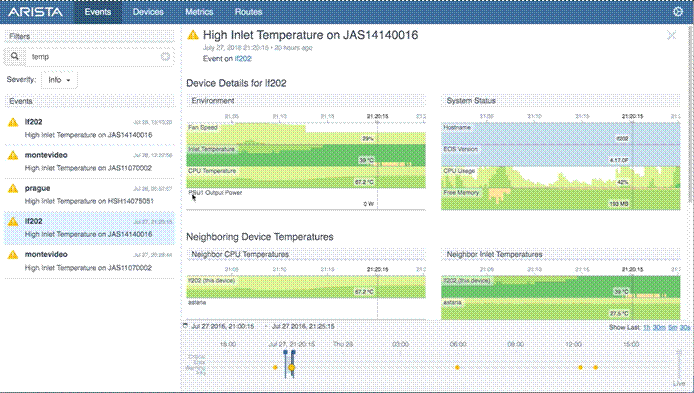This screenshot has height=393, width=694.
Task: Click the 'Neighboring Device Temperatures' heading
Action: (x=260, y=237)
